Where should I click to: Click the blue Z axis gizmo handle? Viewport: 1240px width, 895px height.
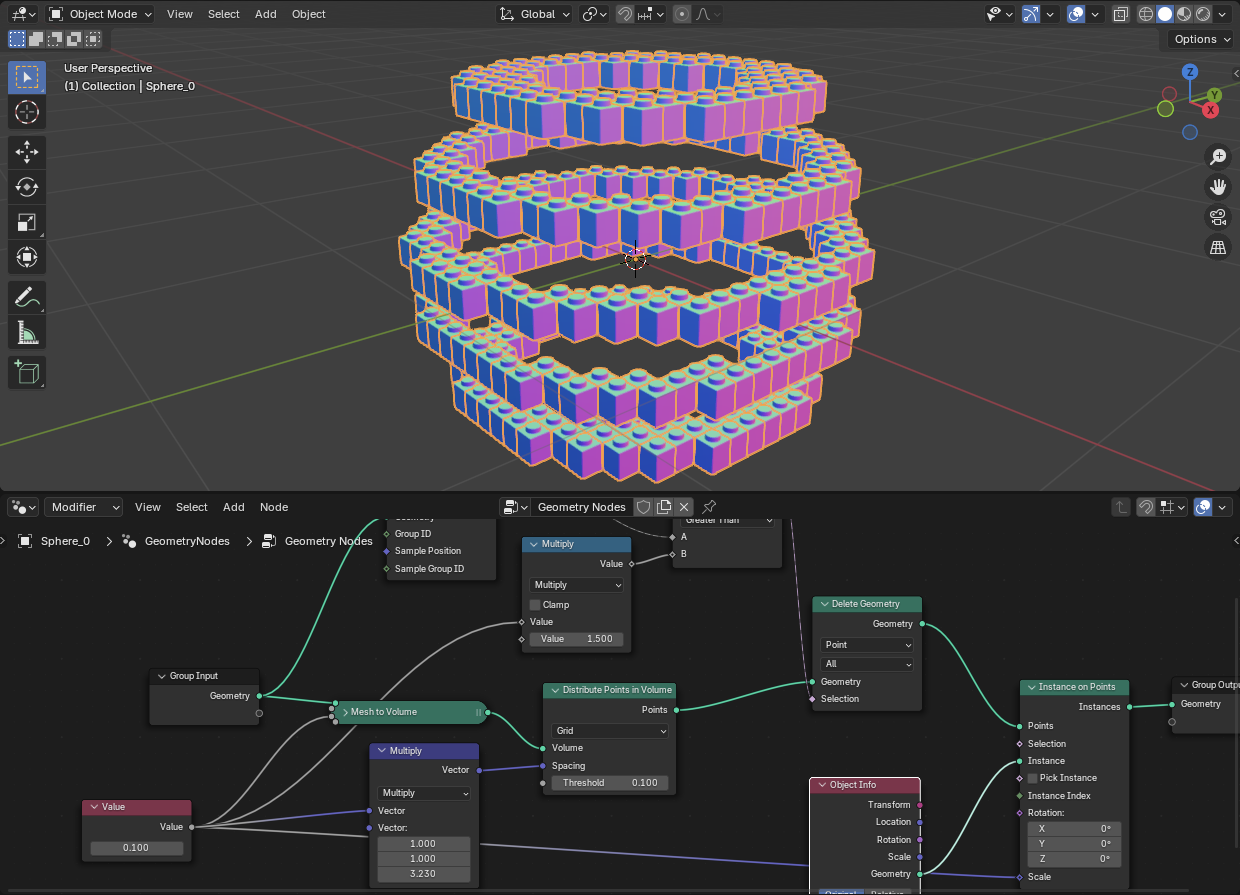1190,72
